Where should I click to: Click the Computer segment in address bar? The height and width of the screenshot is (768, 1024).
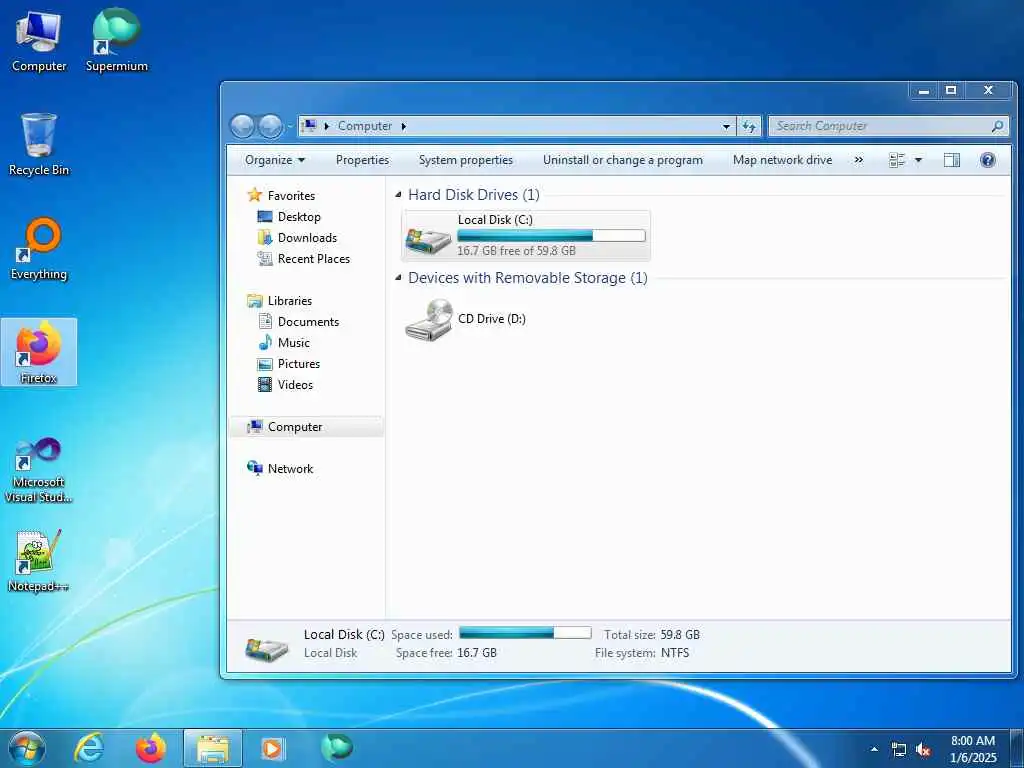click(x=364, y=126)
